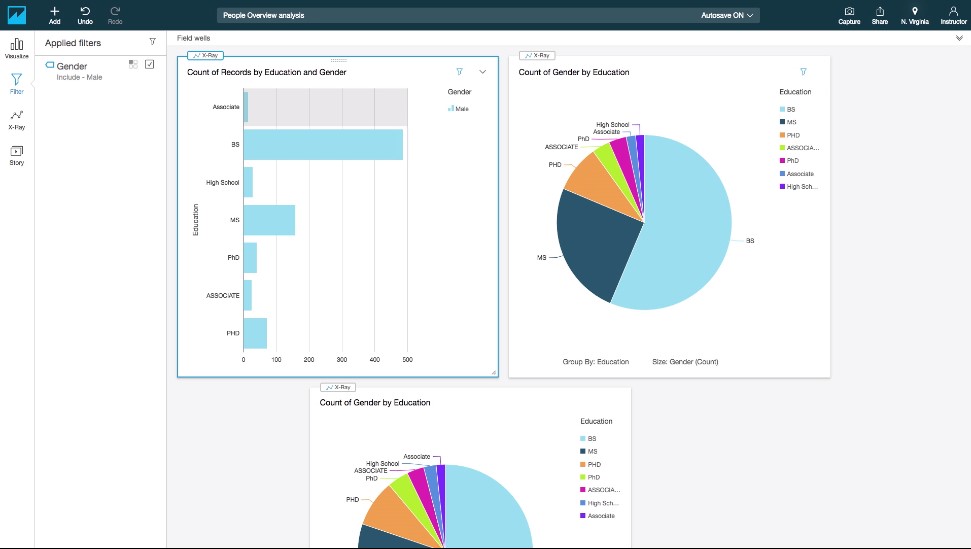The width and height of the screenshot is (971, 549).
Task: Click the top pie chart filter icon
Action: point(803,72)
